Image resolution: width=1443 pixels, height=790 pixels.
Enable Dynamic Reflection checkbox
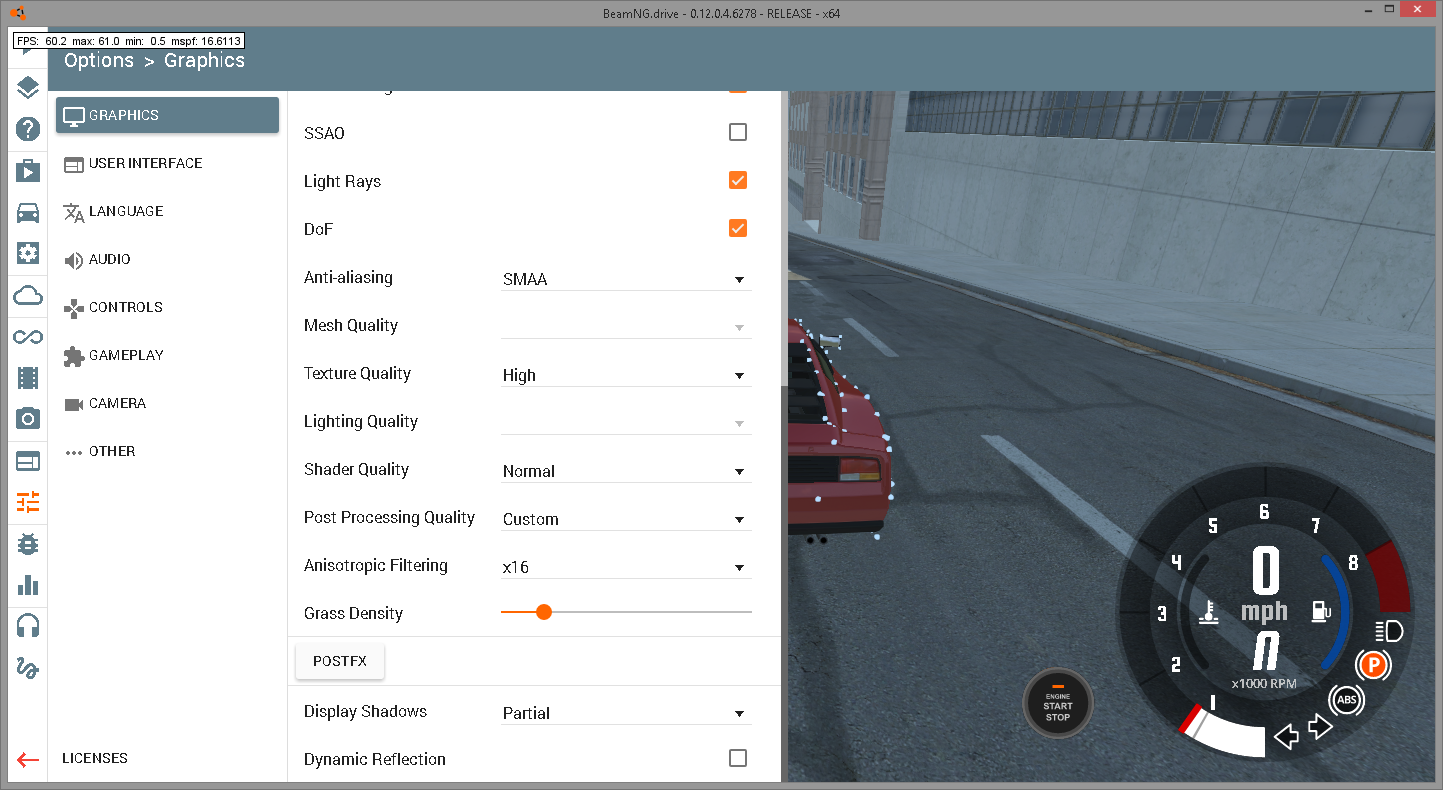(x=738, y=758)
